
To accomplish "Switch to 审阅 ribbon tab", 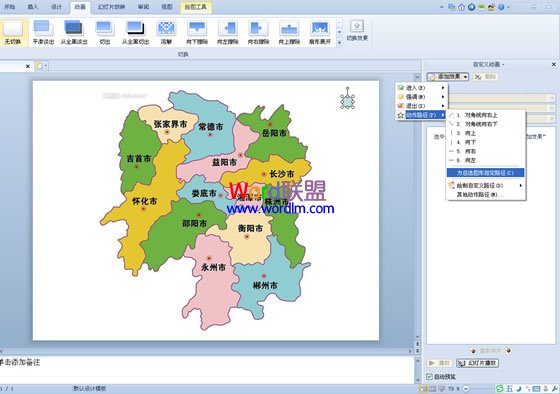I will 144,7.
